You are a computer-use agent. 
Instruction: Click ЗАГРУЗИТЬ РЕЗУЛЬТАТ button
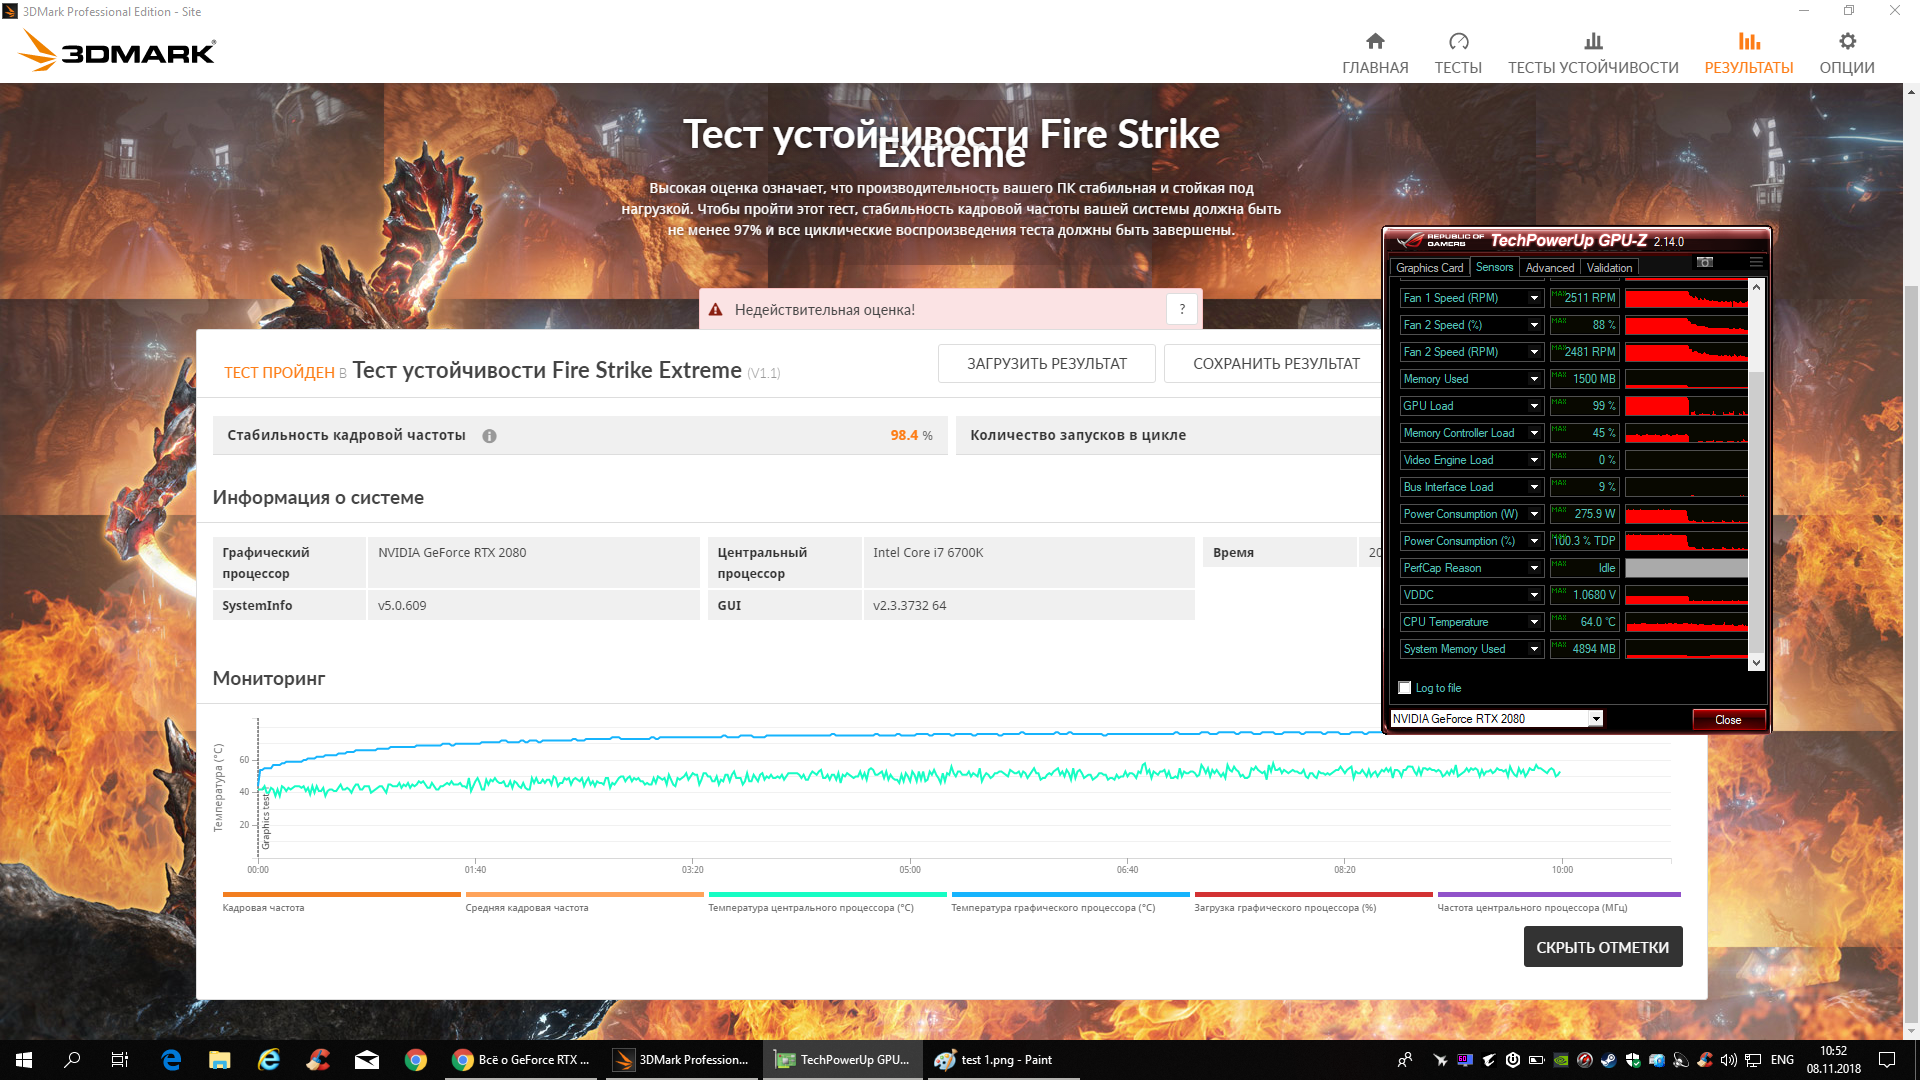click(x=1046, y=364)
